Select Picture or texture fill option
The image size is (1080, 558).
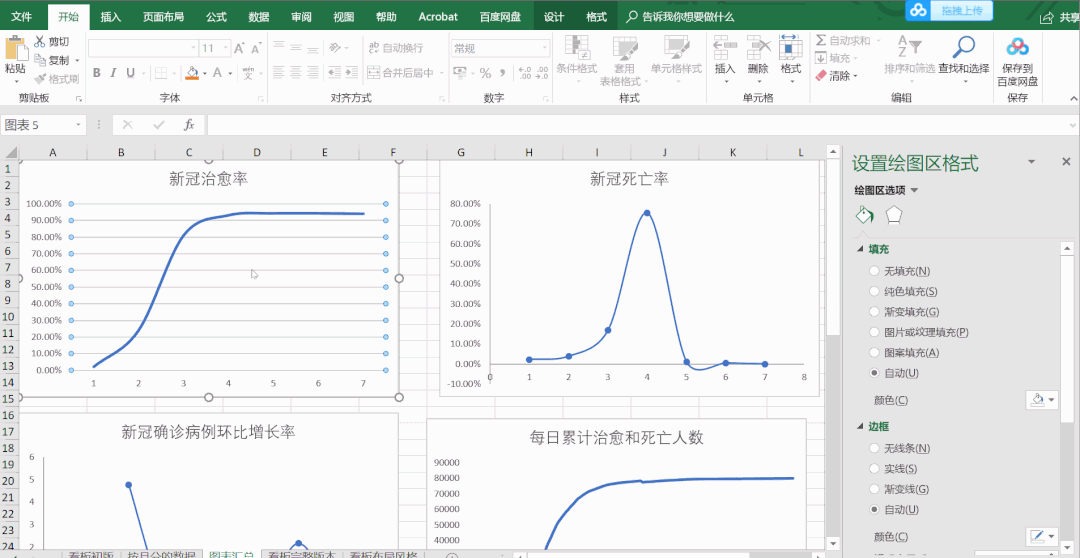click(x=874, y=332)
